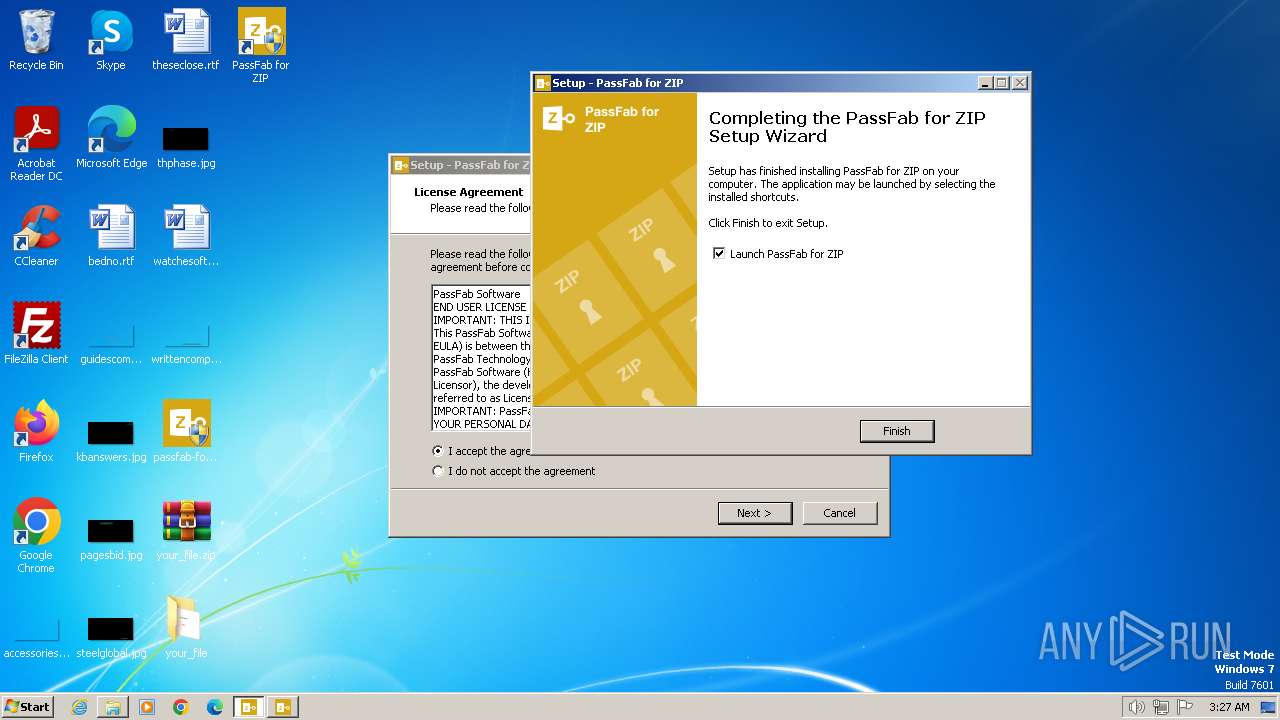This screenshot has height=720, width=1280.
Task: Select FileZilla Client desktop shortcut
Action: point(36,333)
